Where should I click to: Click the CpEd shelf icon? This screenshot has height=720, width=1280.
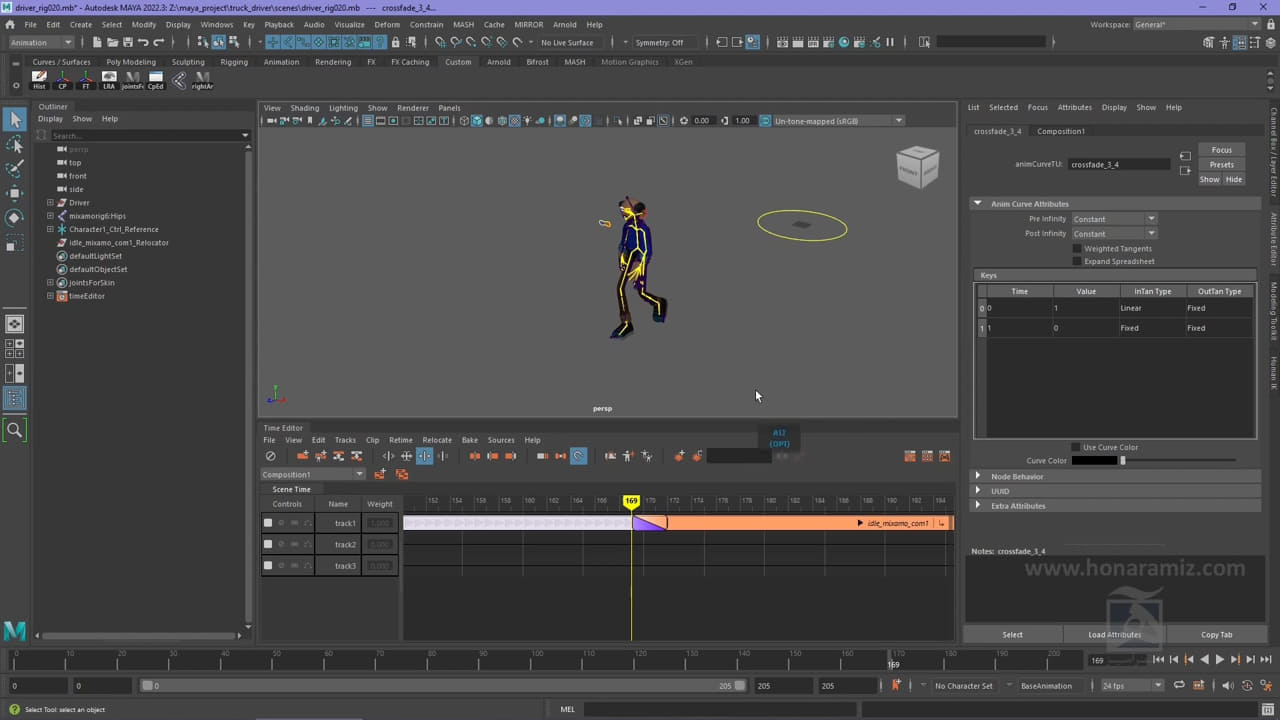point(155,80)
